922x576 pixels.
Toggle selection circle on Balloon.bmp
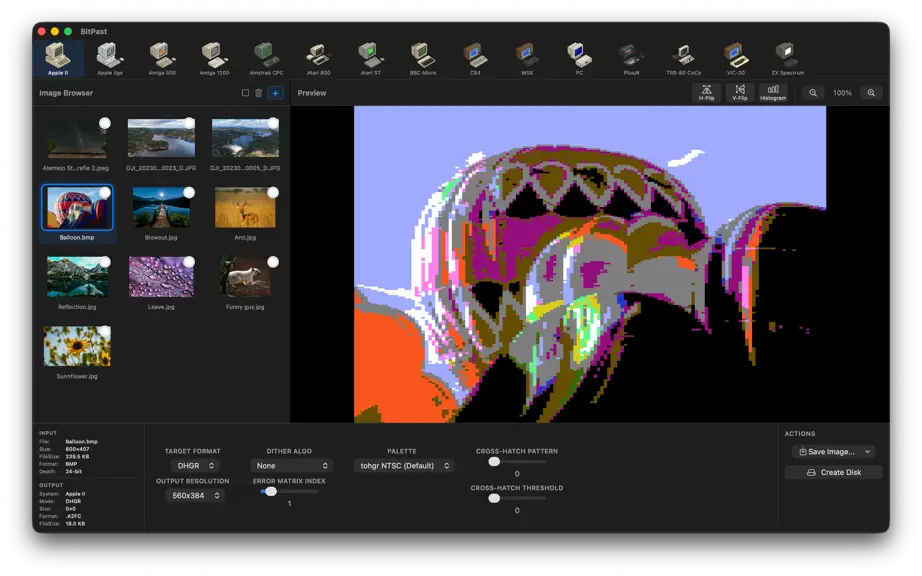point(105,192)
